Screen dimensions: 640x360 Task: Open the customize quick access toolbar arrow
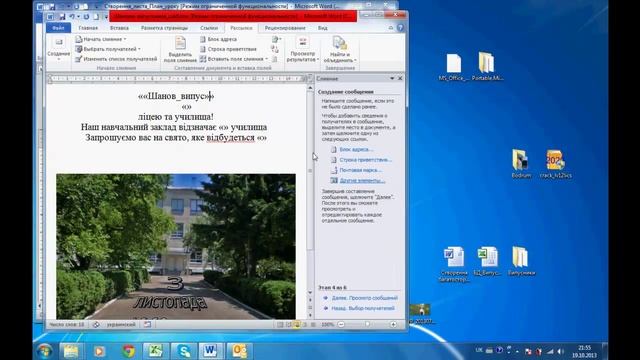[x=105, y=17]
